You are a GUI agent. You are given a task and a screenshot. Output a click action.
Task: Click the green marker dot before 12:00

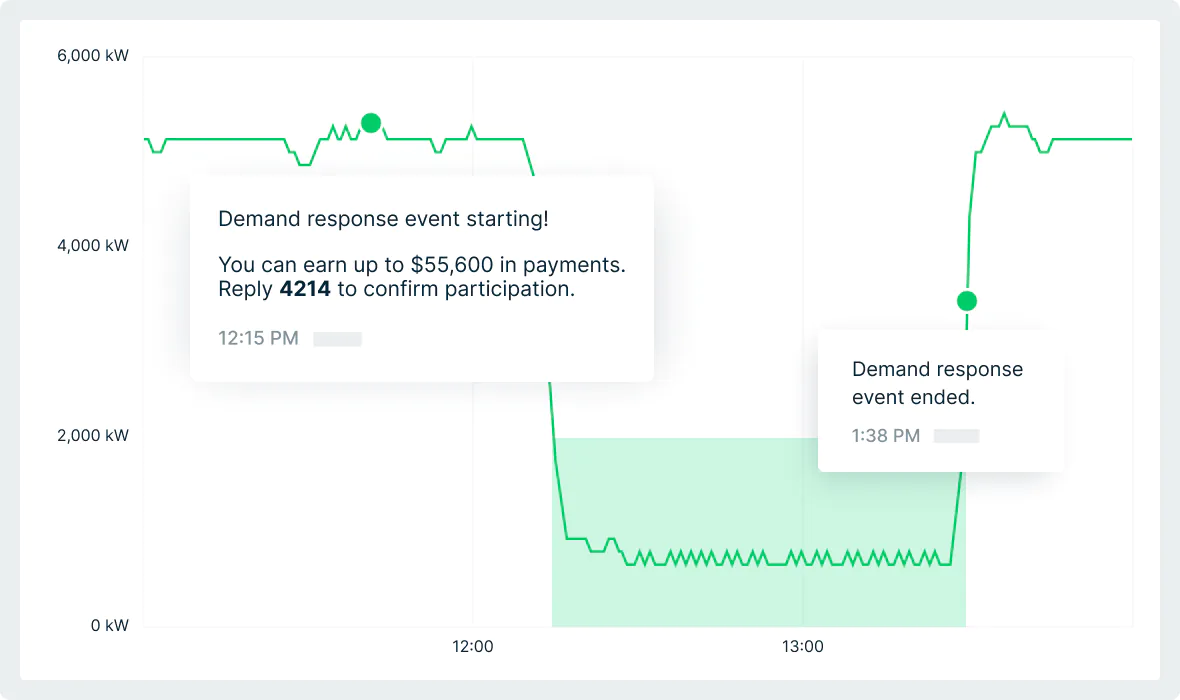pyautogui.click(x=371, y=123)
